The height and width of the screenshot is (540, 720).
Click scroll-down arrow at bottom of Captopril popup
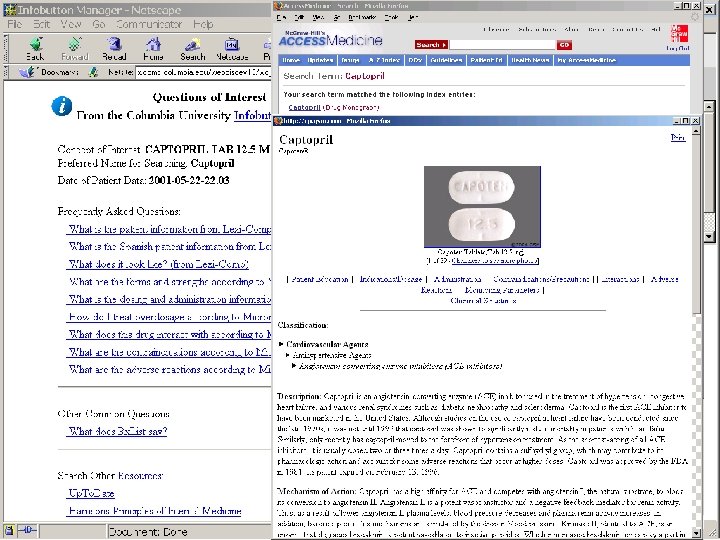[696, 533]
